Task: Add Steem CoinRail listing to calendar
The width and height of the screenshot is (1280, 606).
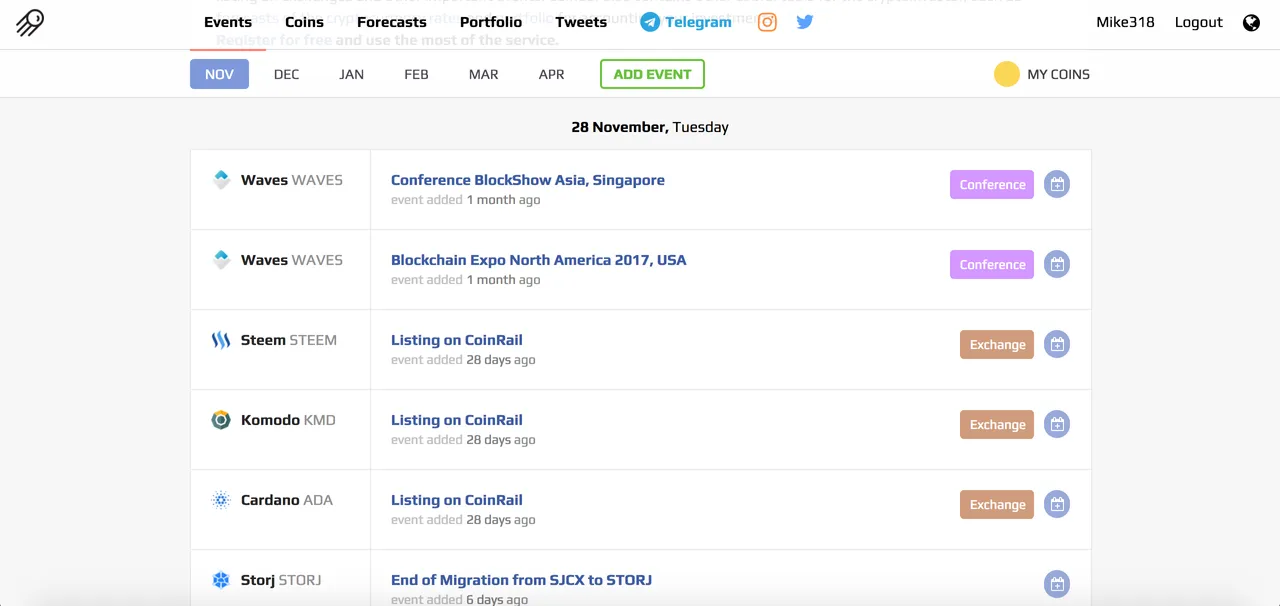Action: pyautogui.click(x=1057, y=344)
